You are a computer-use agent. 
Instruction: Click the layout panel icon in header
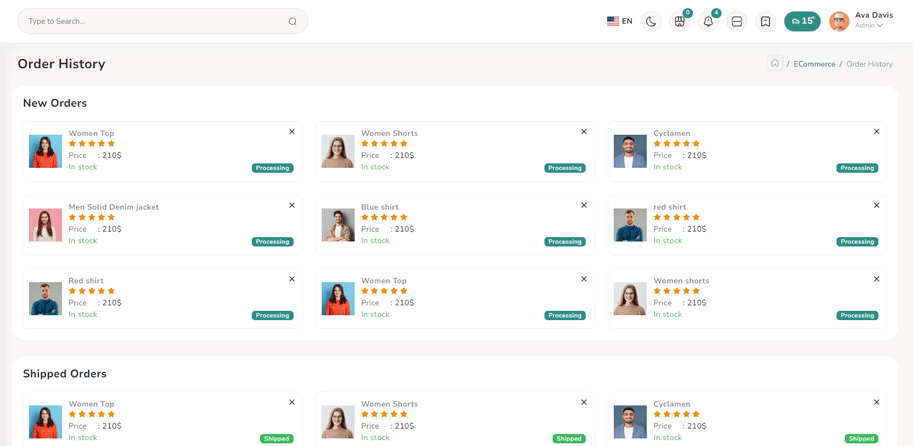[737, 21]
